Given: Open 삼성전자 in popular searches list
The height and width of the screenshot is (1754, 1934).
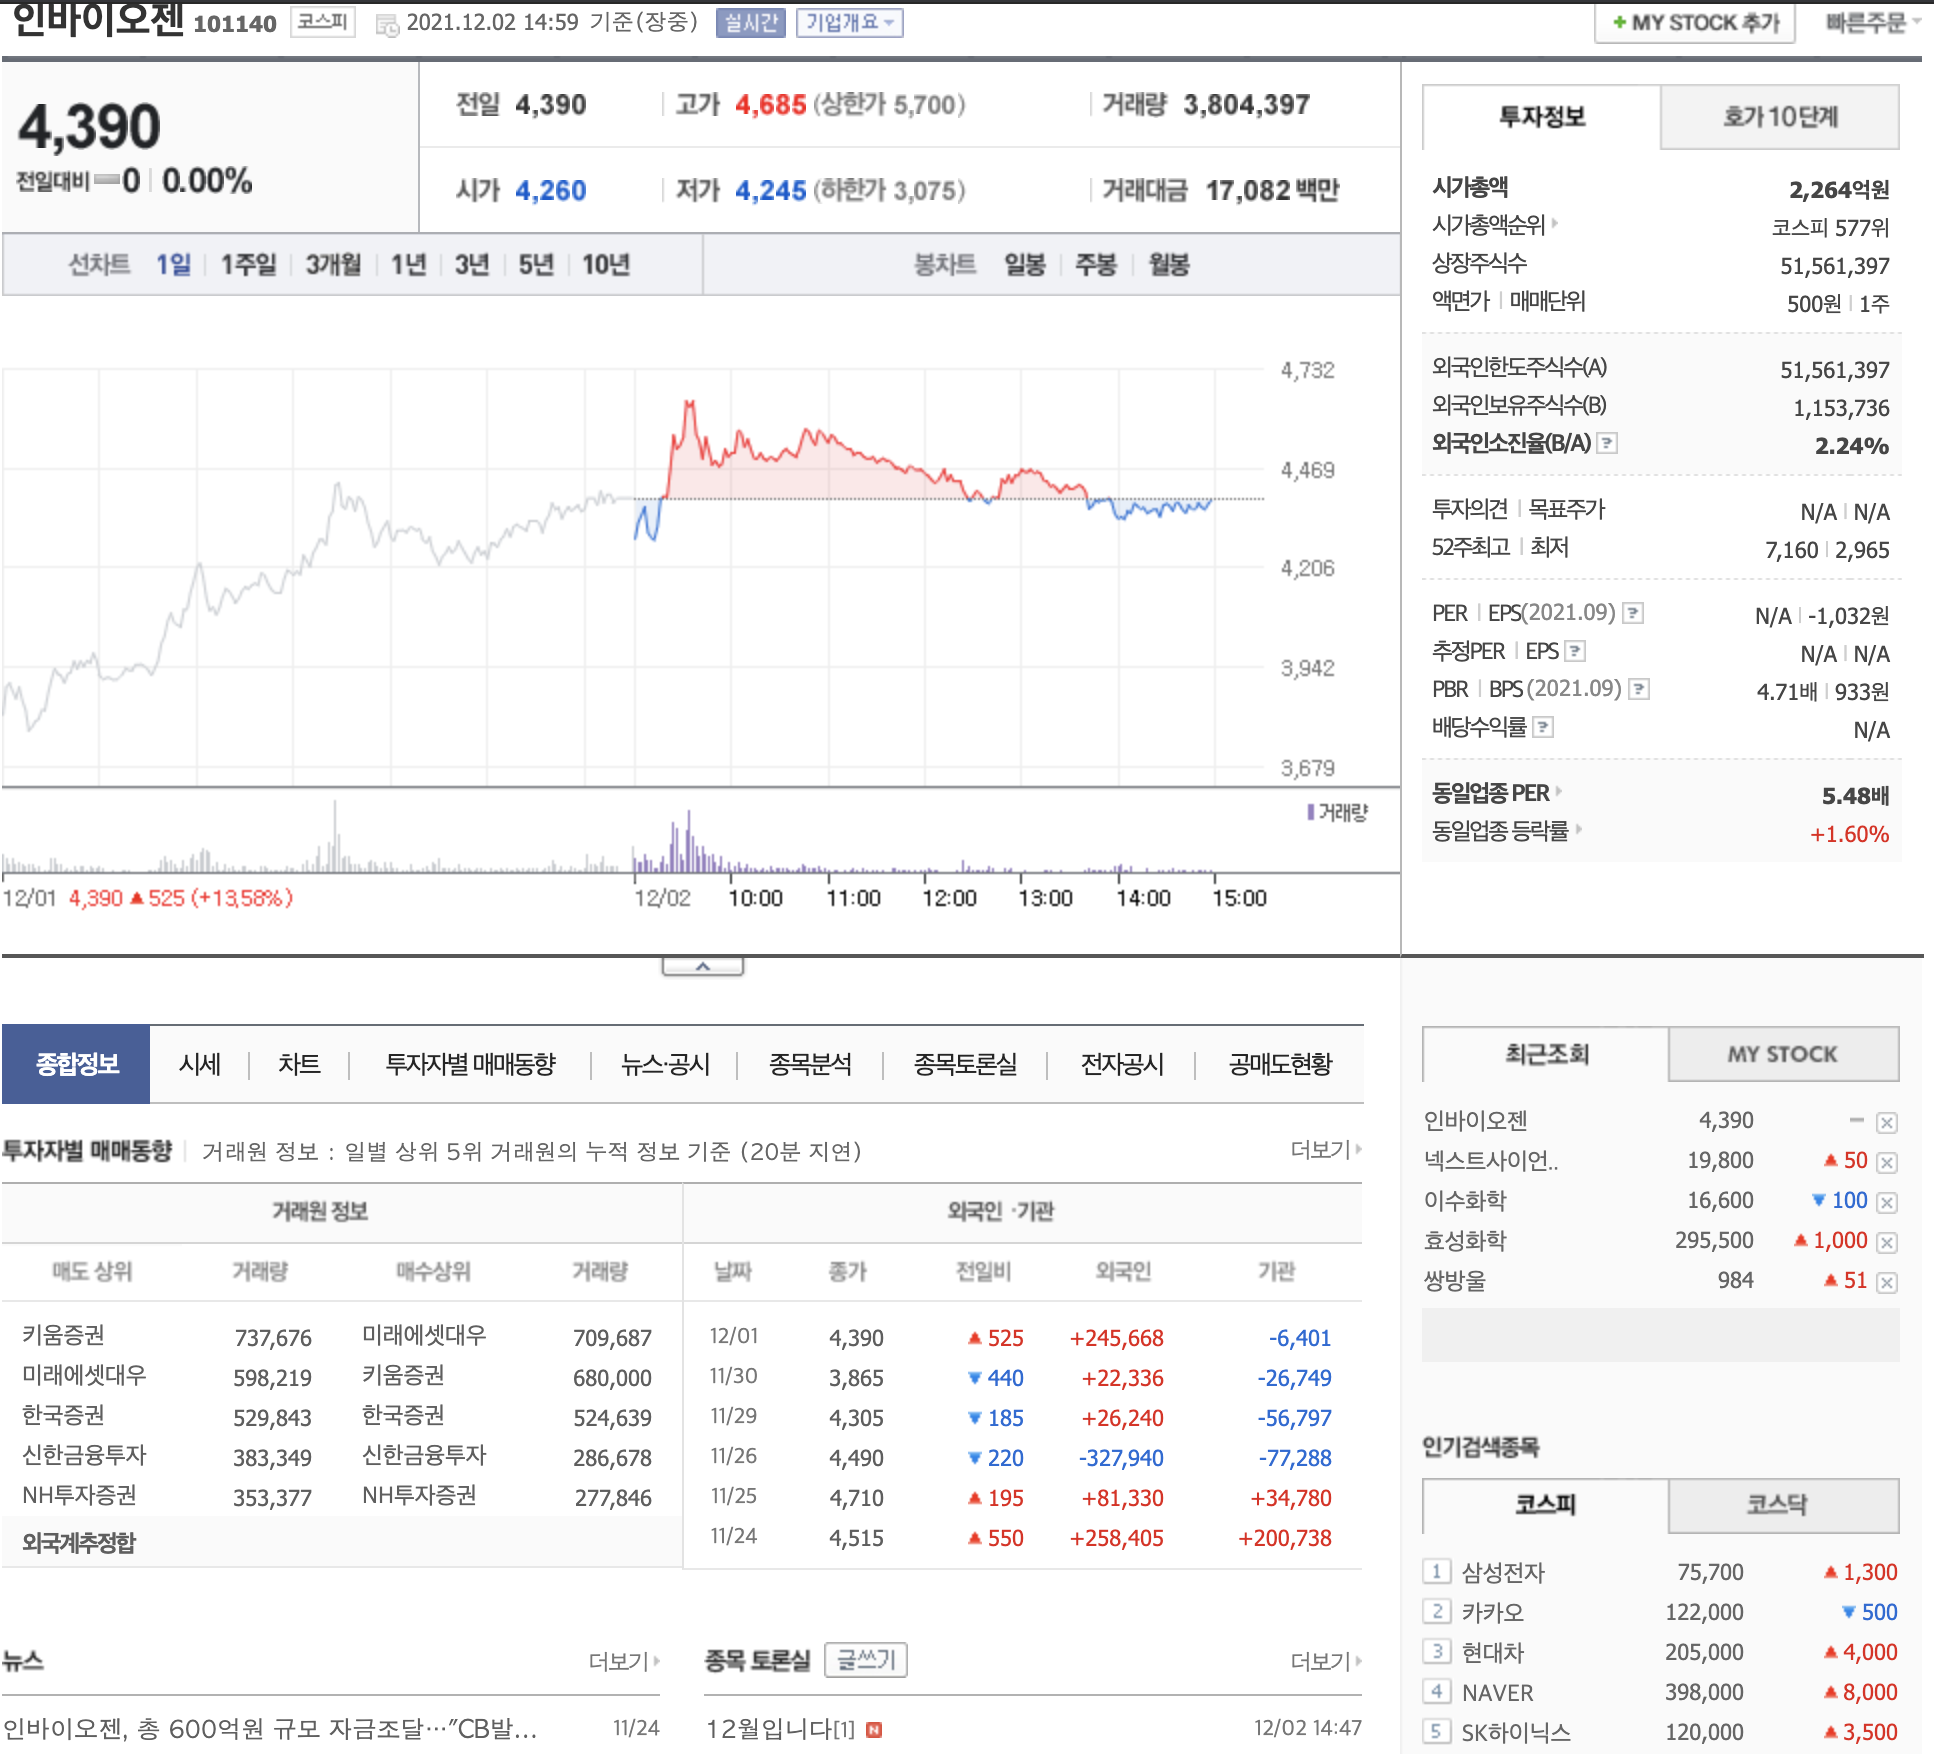Looking at the screenshot, I should coord(1503,1572).
